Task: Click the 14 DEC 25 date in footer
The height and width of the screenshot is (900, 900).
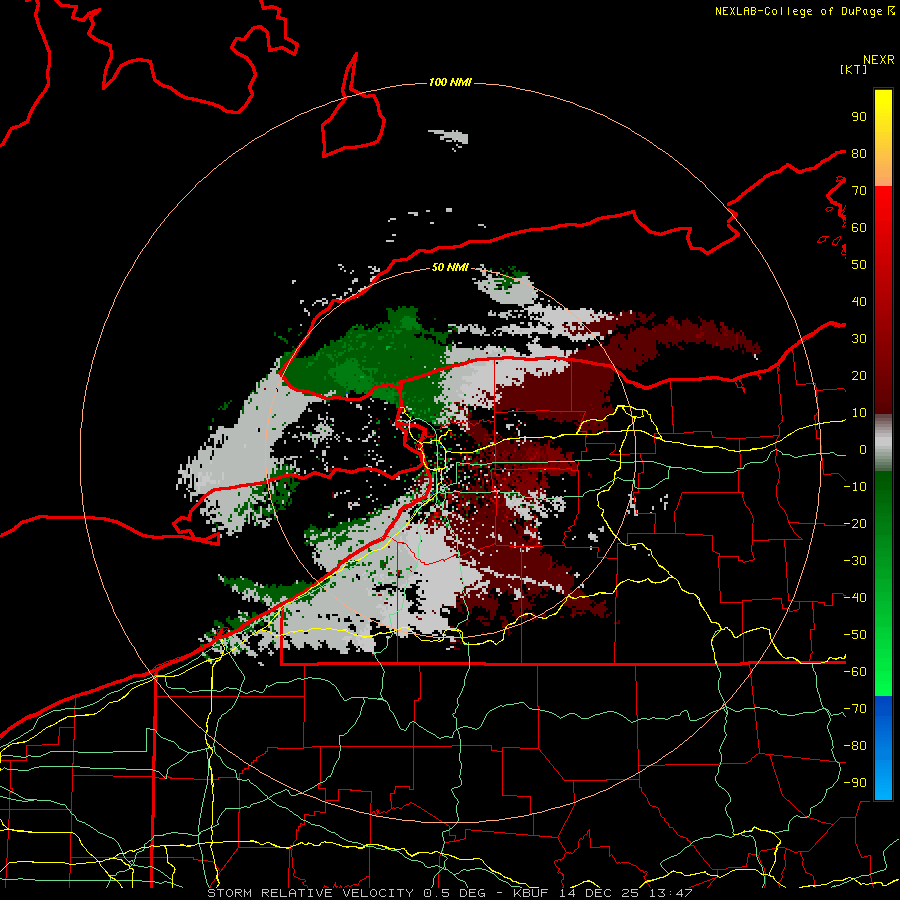Action: click(x=600, y=893)
